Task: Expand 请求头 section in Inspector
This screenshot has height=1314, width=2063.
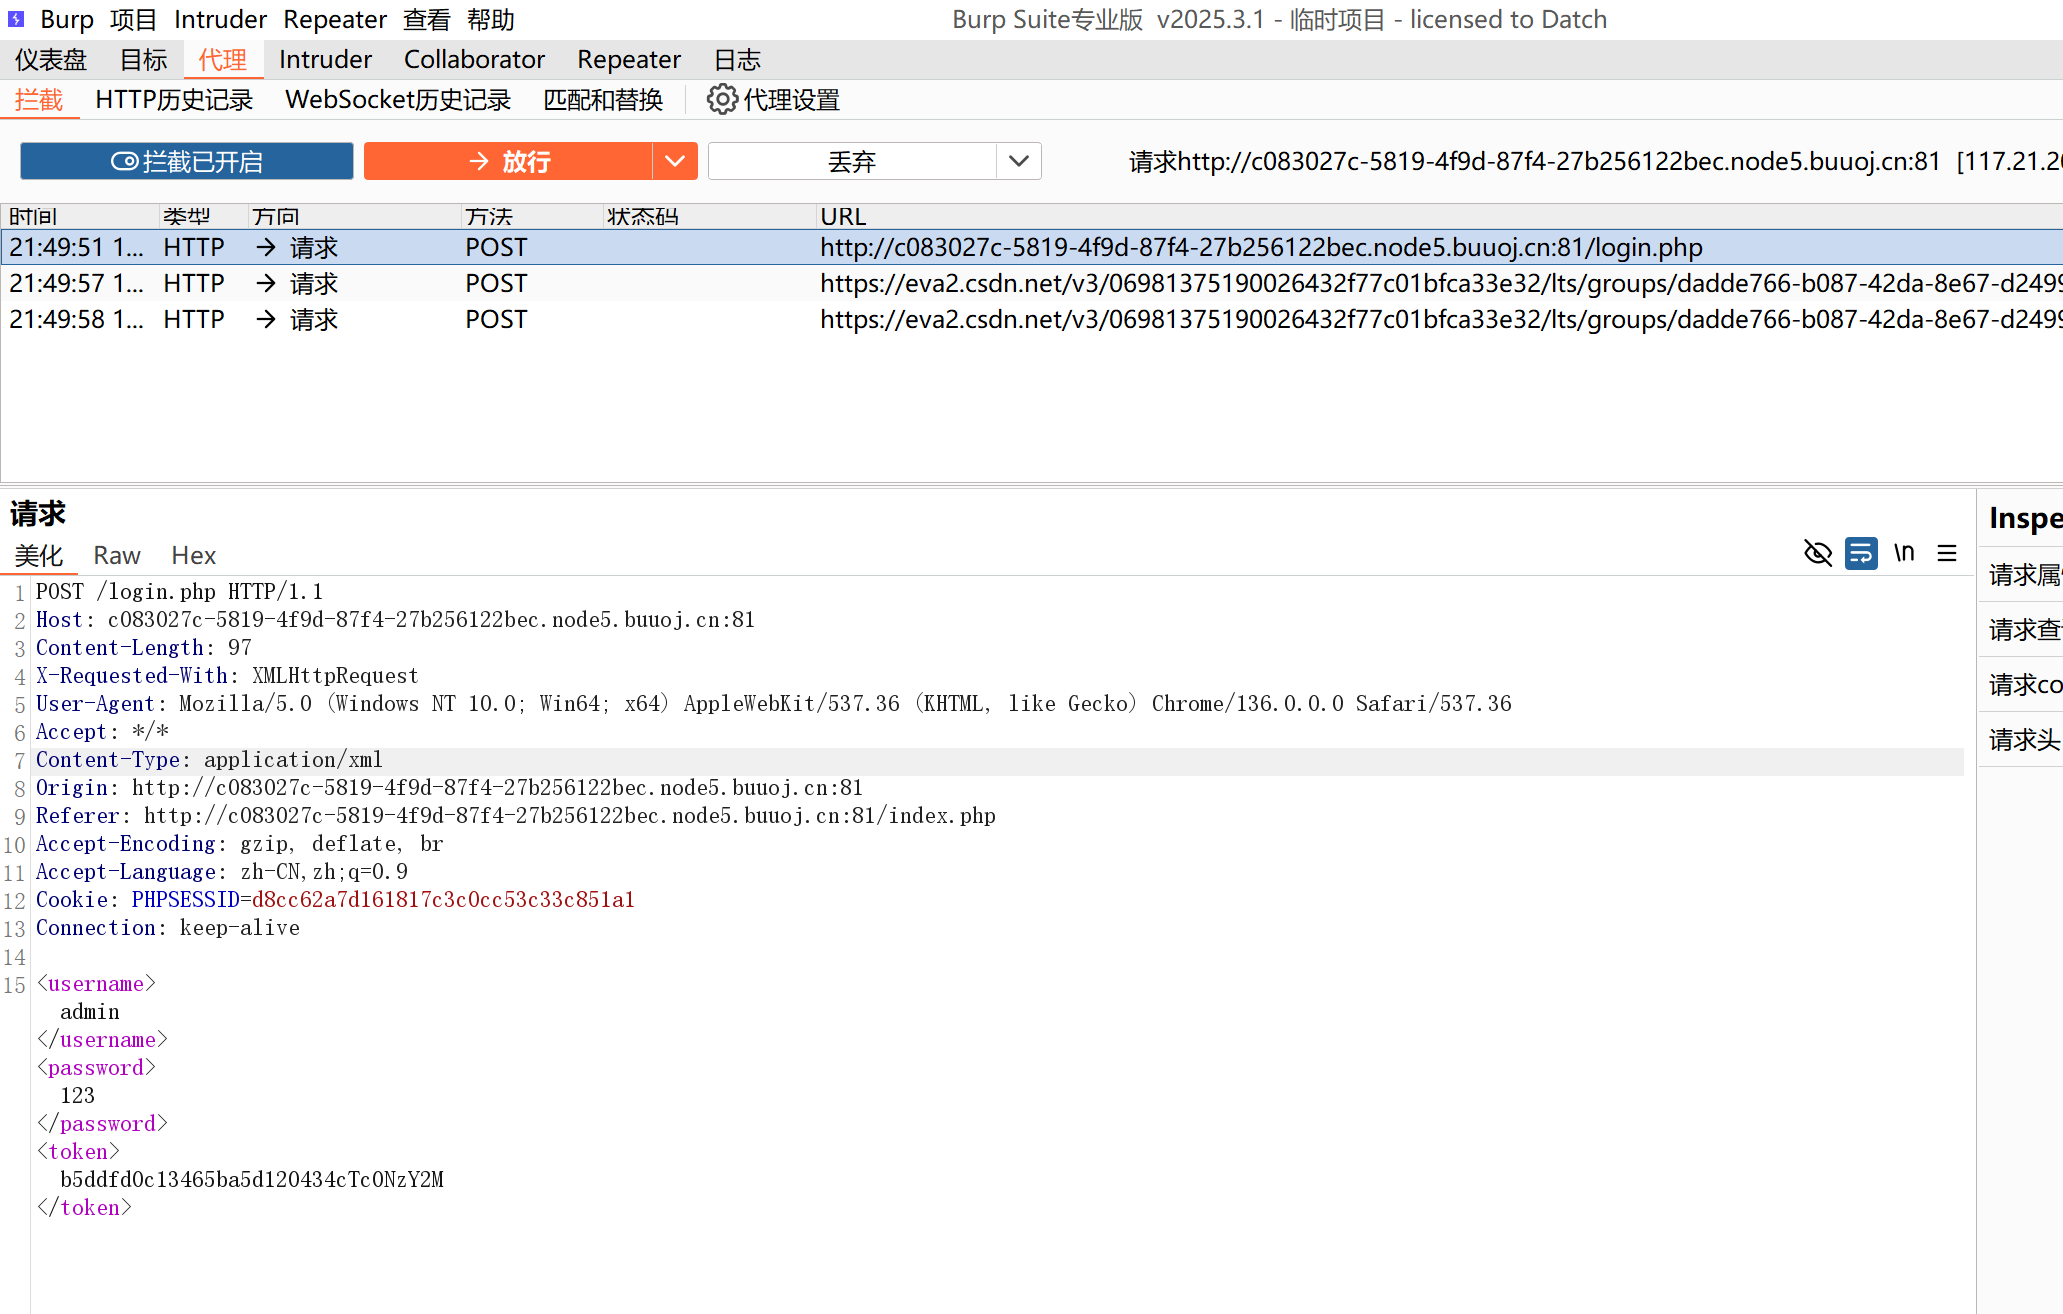Action: (x=2023, y=740)
